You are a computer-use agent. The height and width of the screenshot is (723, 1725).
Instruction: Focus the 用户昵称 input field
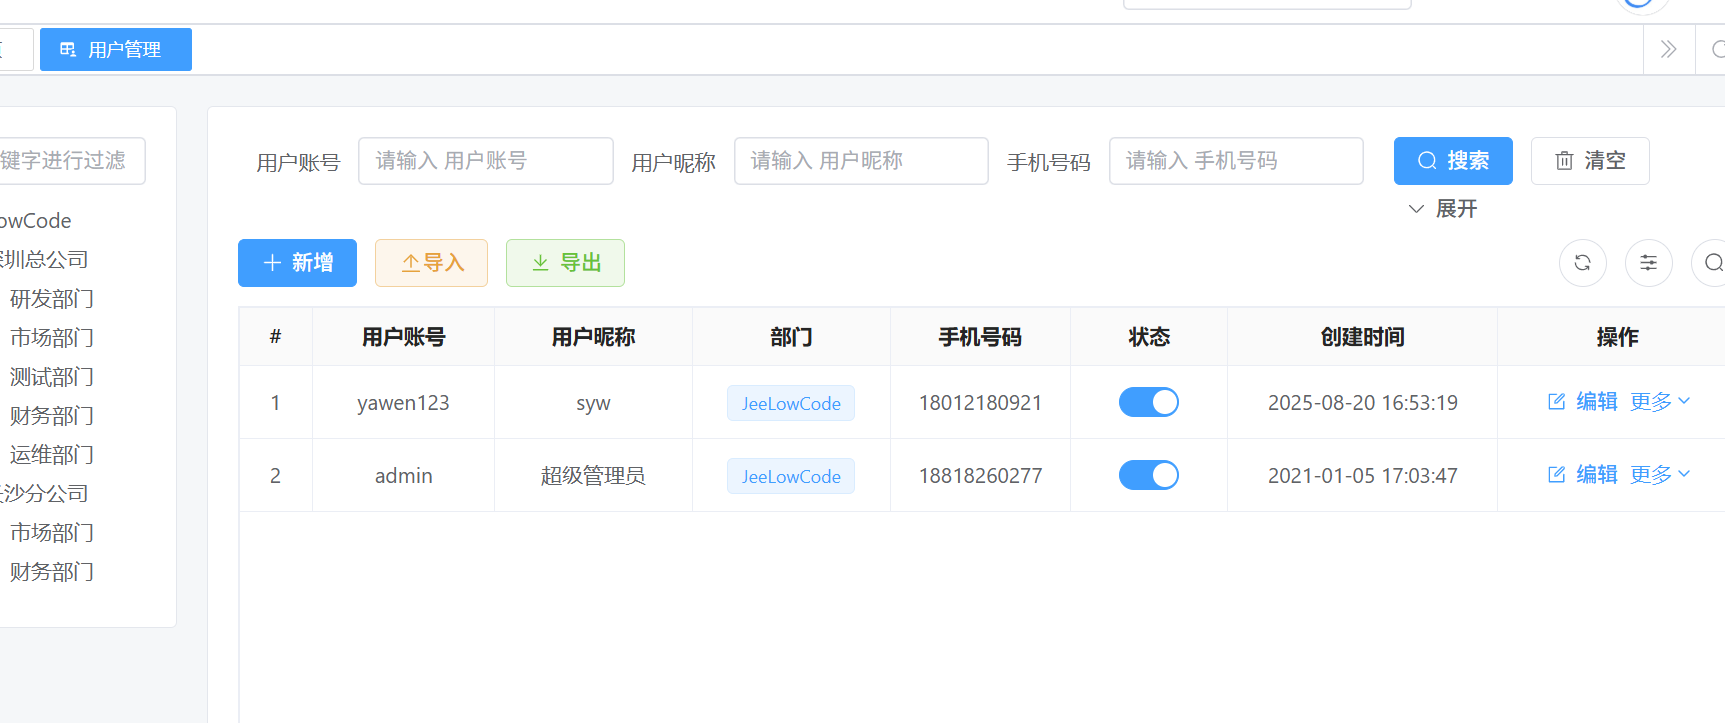(x=861, y=161)
